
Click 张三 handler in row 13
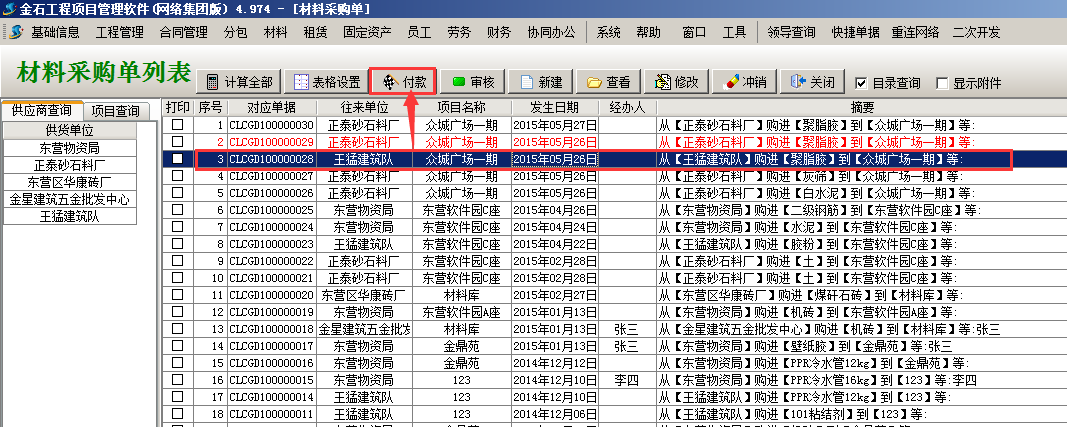(627, 329)
